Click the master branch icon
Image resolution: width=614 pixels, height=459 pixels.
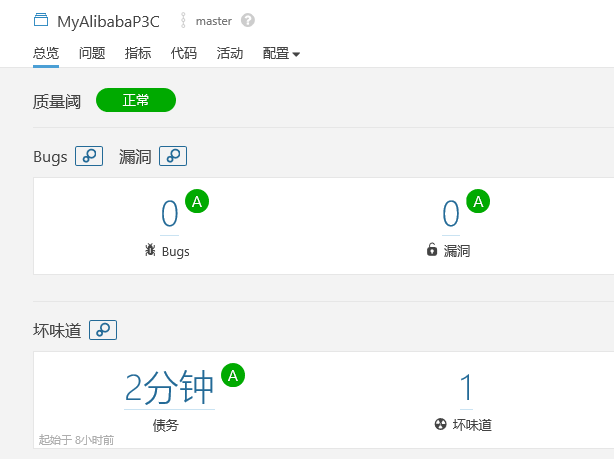(183, 20)
